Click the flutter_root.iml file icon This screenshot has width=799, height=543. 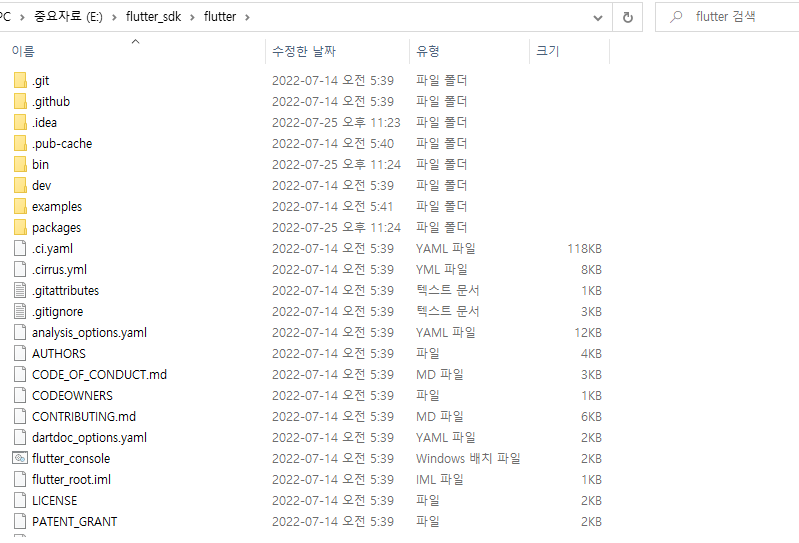pyautogui.click(x=20, y=479)
